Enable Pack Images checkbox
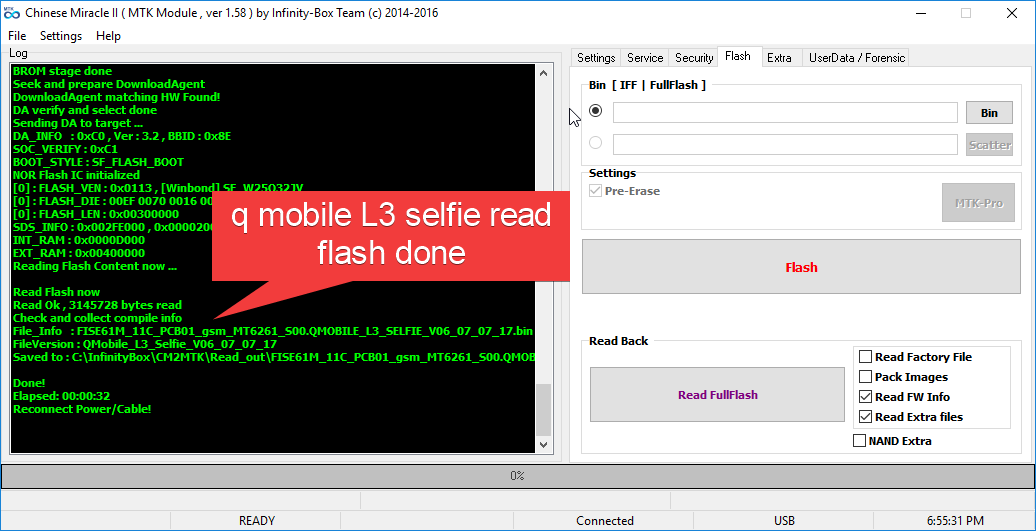The image size is (1036, 531). coord(865,377)
